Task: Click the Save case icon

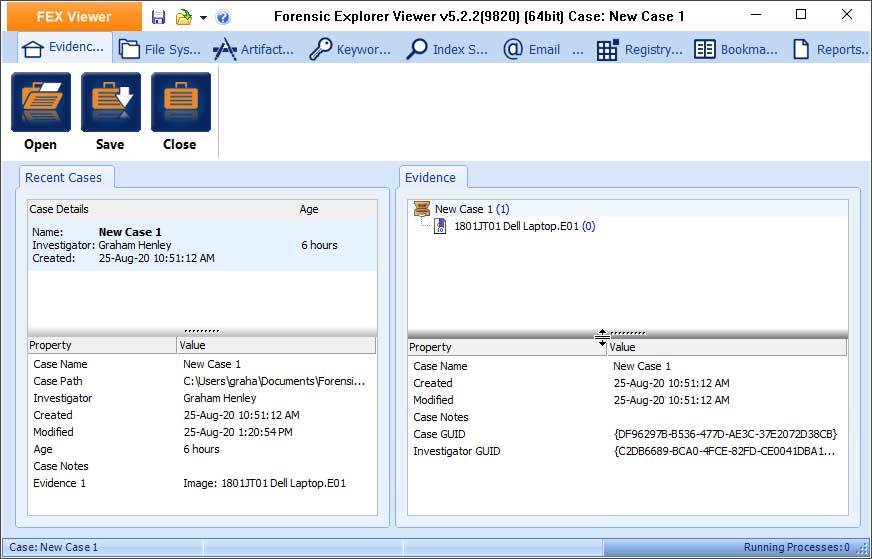Action: [110, 103]
